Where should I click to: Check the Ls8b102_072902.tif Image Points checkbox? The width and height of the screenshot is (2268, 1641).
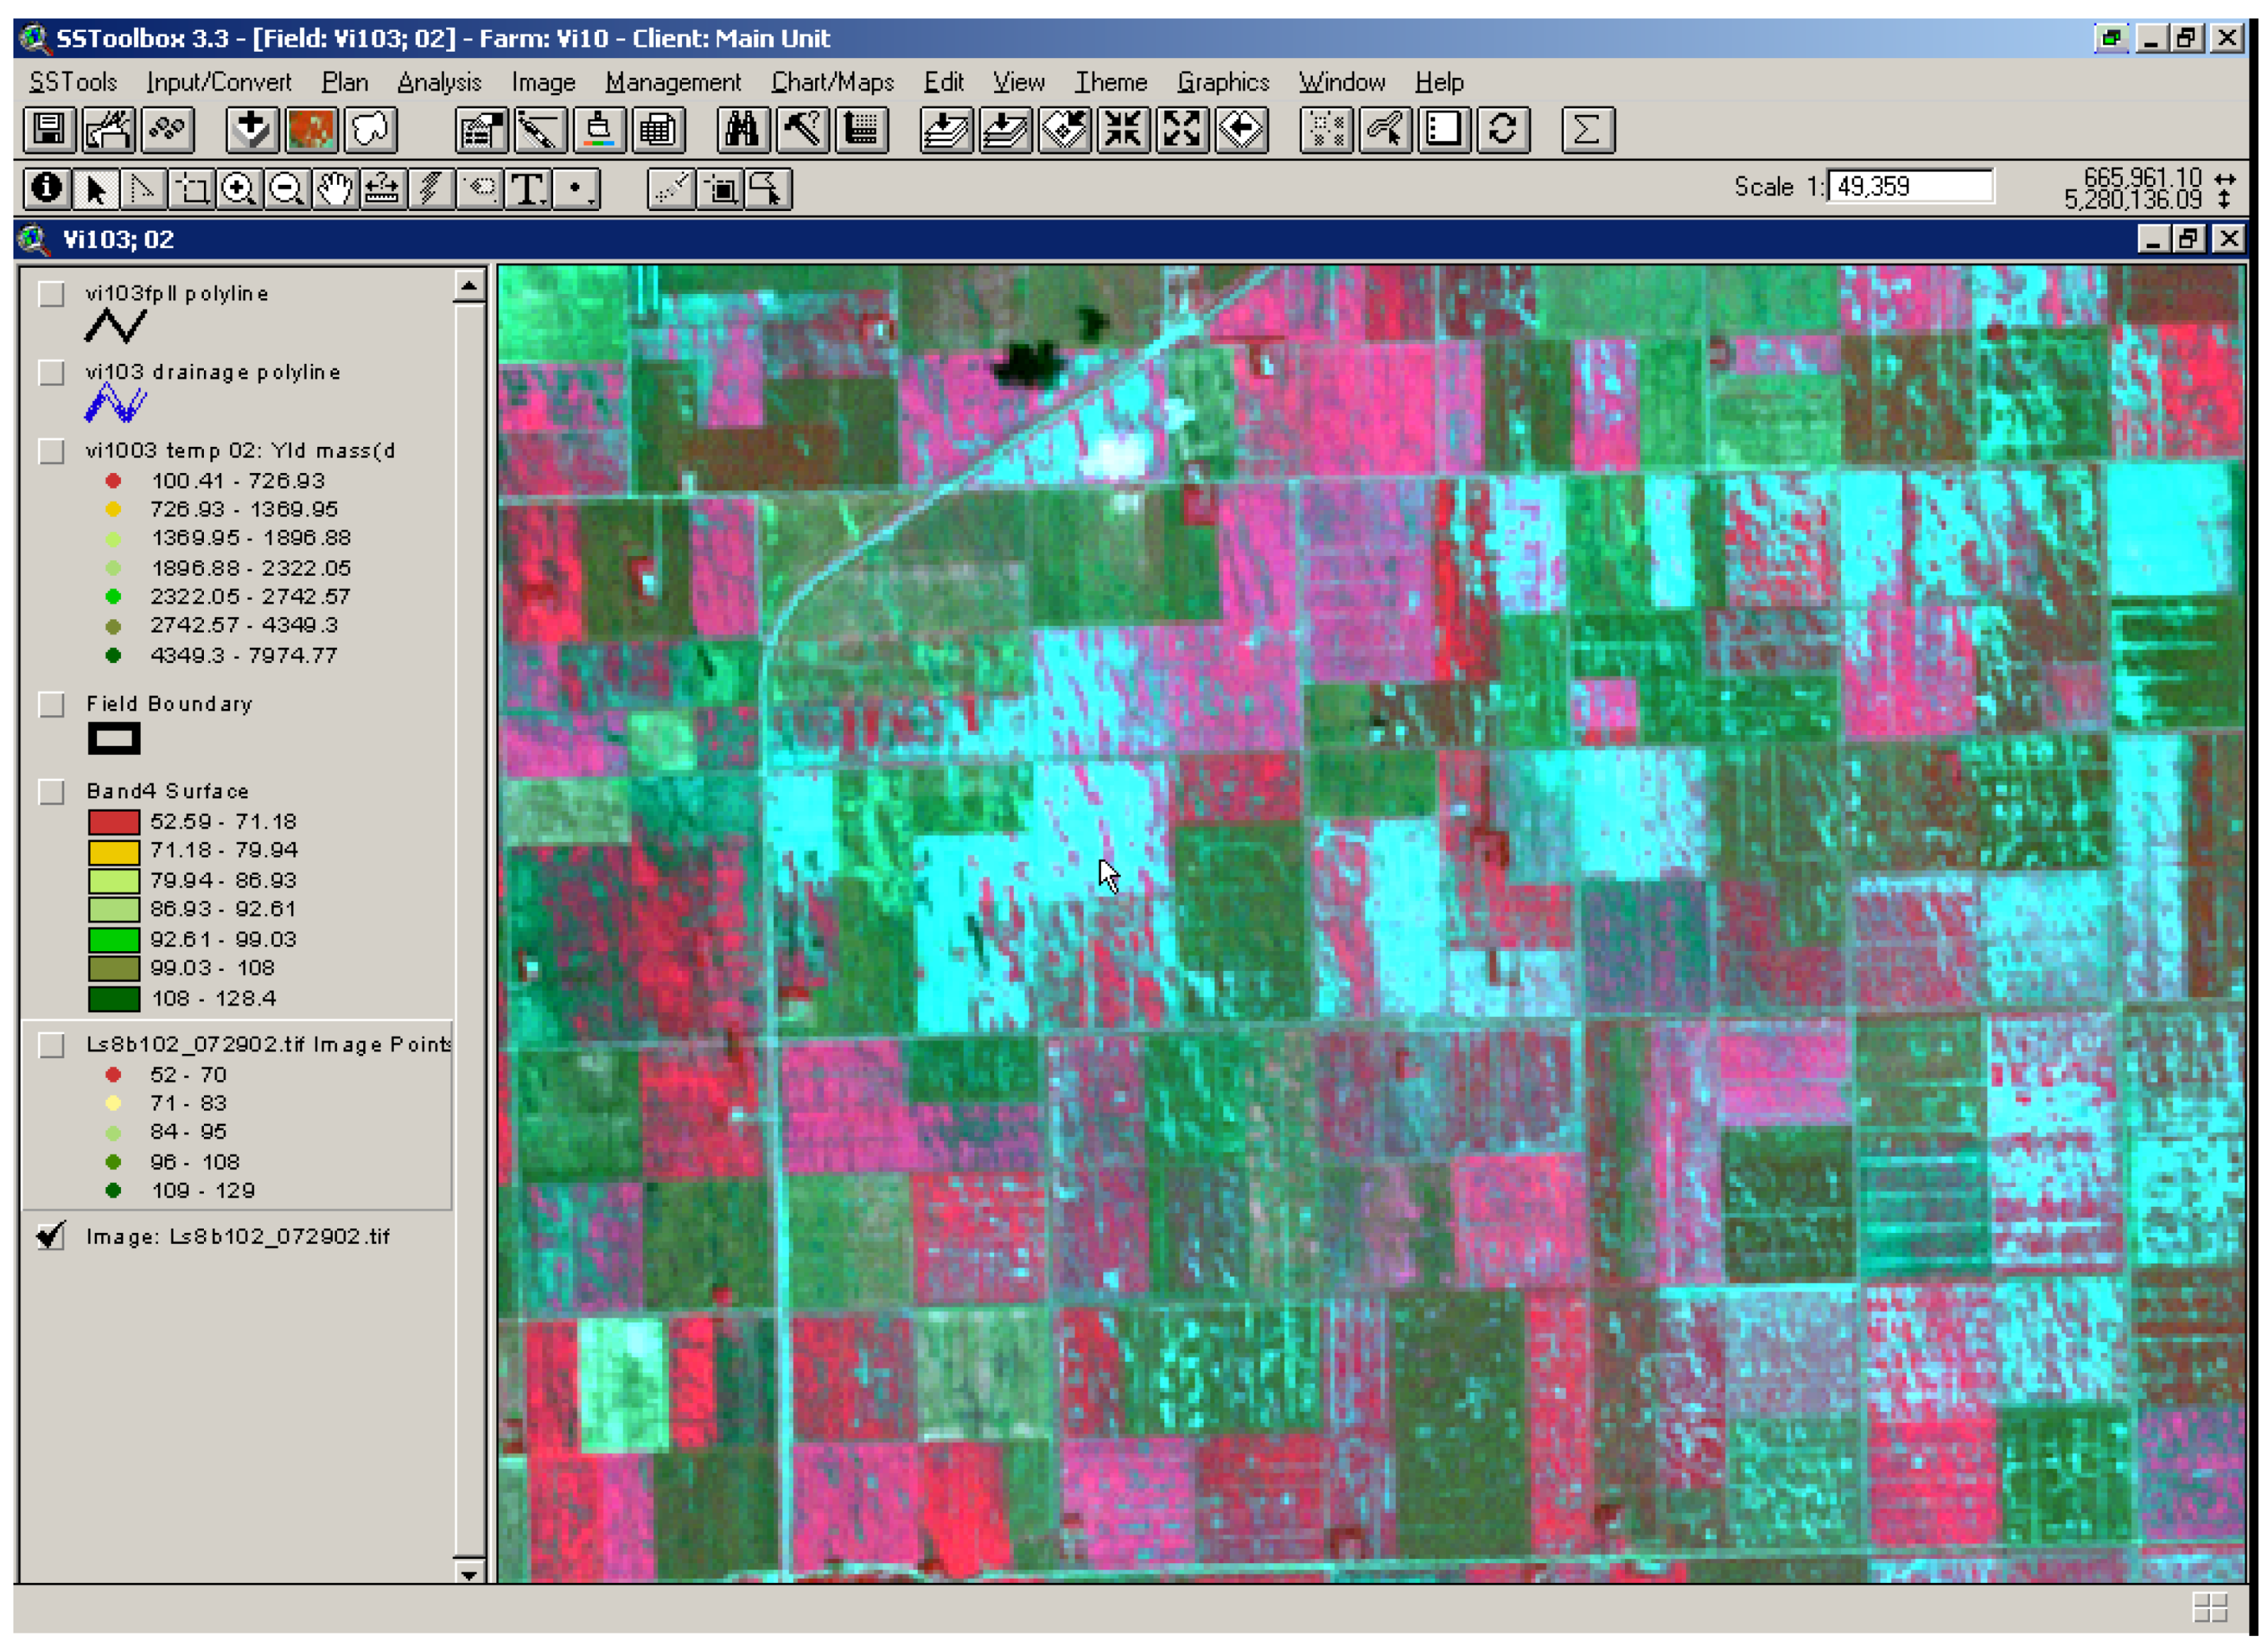pos(51,1045)
